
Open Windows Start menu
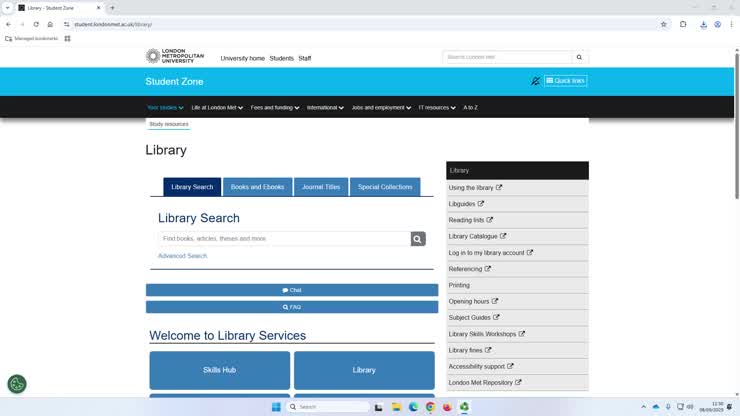(x=276, y=407)
